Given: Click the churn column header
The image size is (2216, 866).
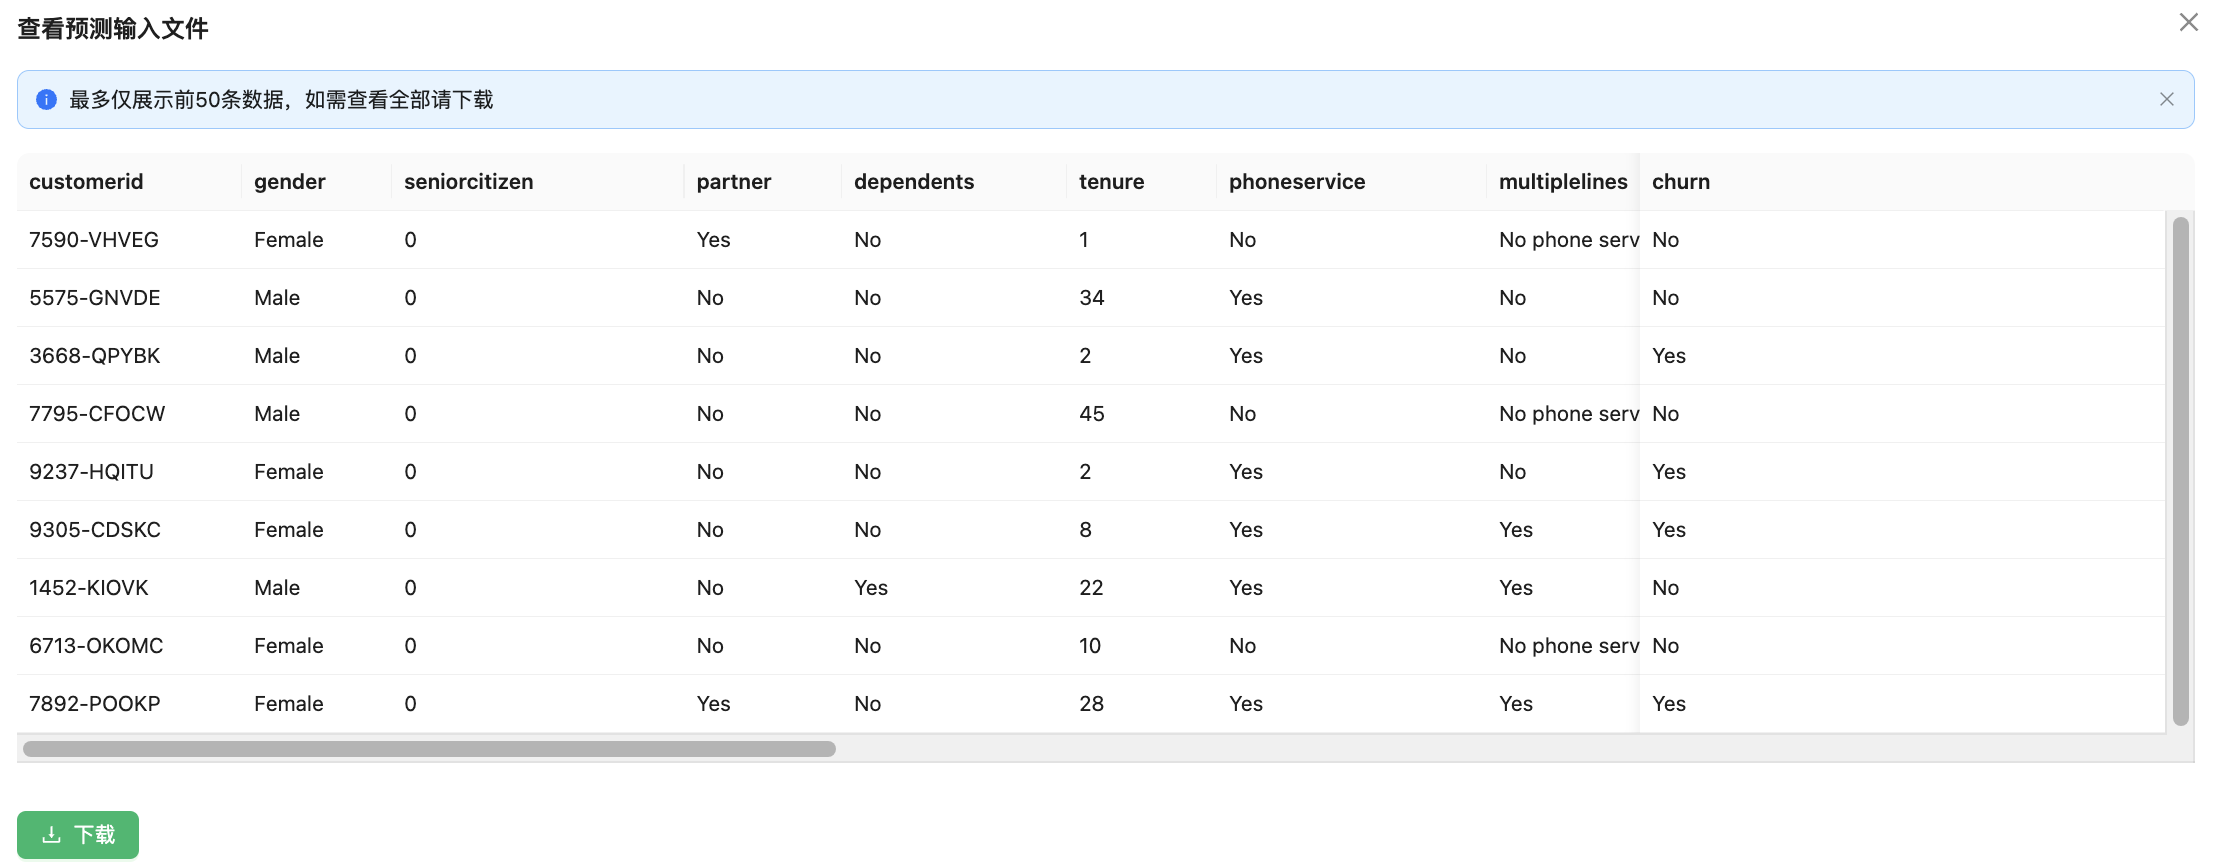Looking at the screenshot, I should point(1681,182).
